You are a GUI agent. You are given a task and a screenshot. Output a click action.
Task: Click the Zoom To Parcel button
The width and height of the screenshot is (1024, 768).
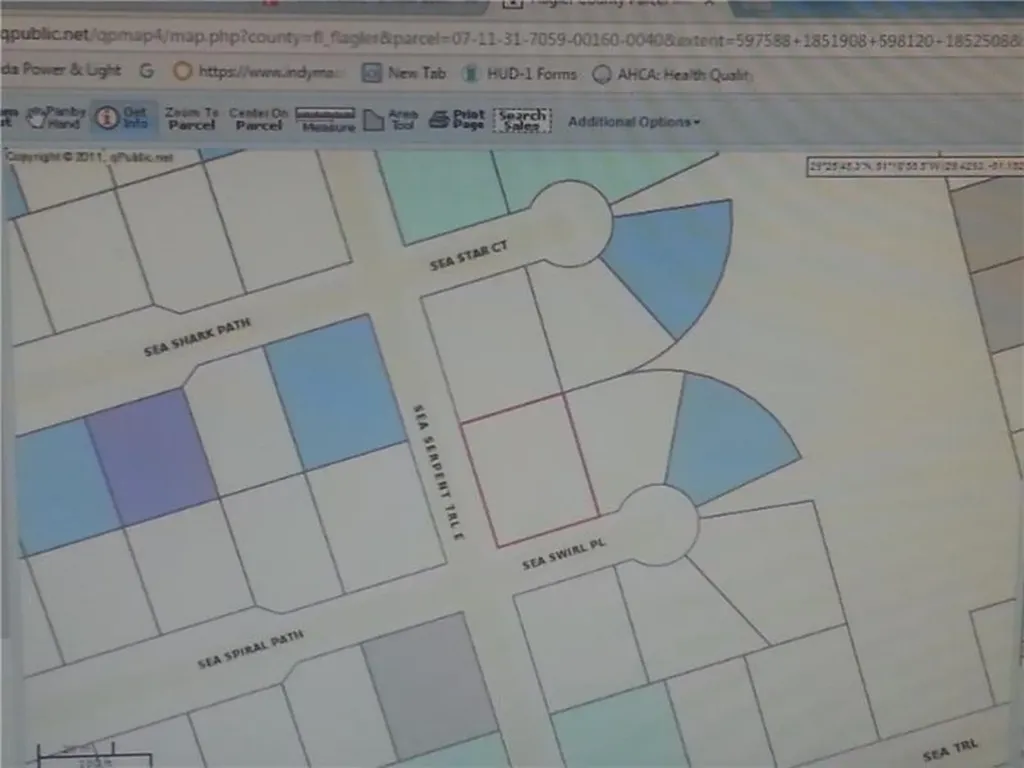[191, 118]
